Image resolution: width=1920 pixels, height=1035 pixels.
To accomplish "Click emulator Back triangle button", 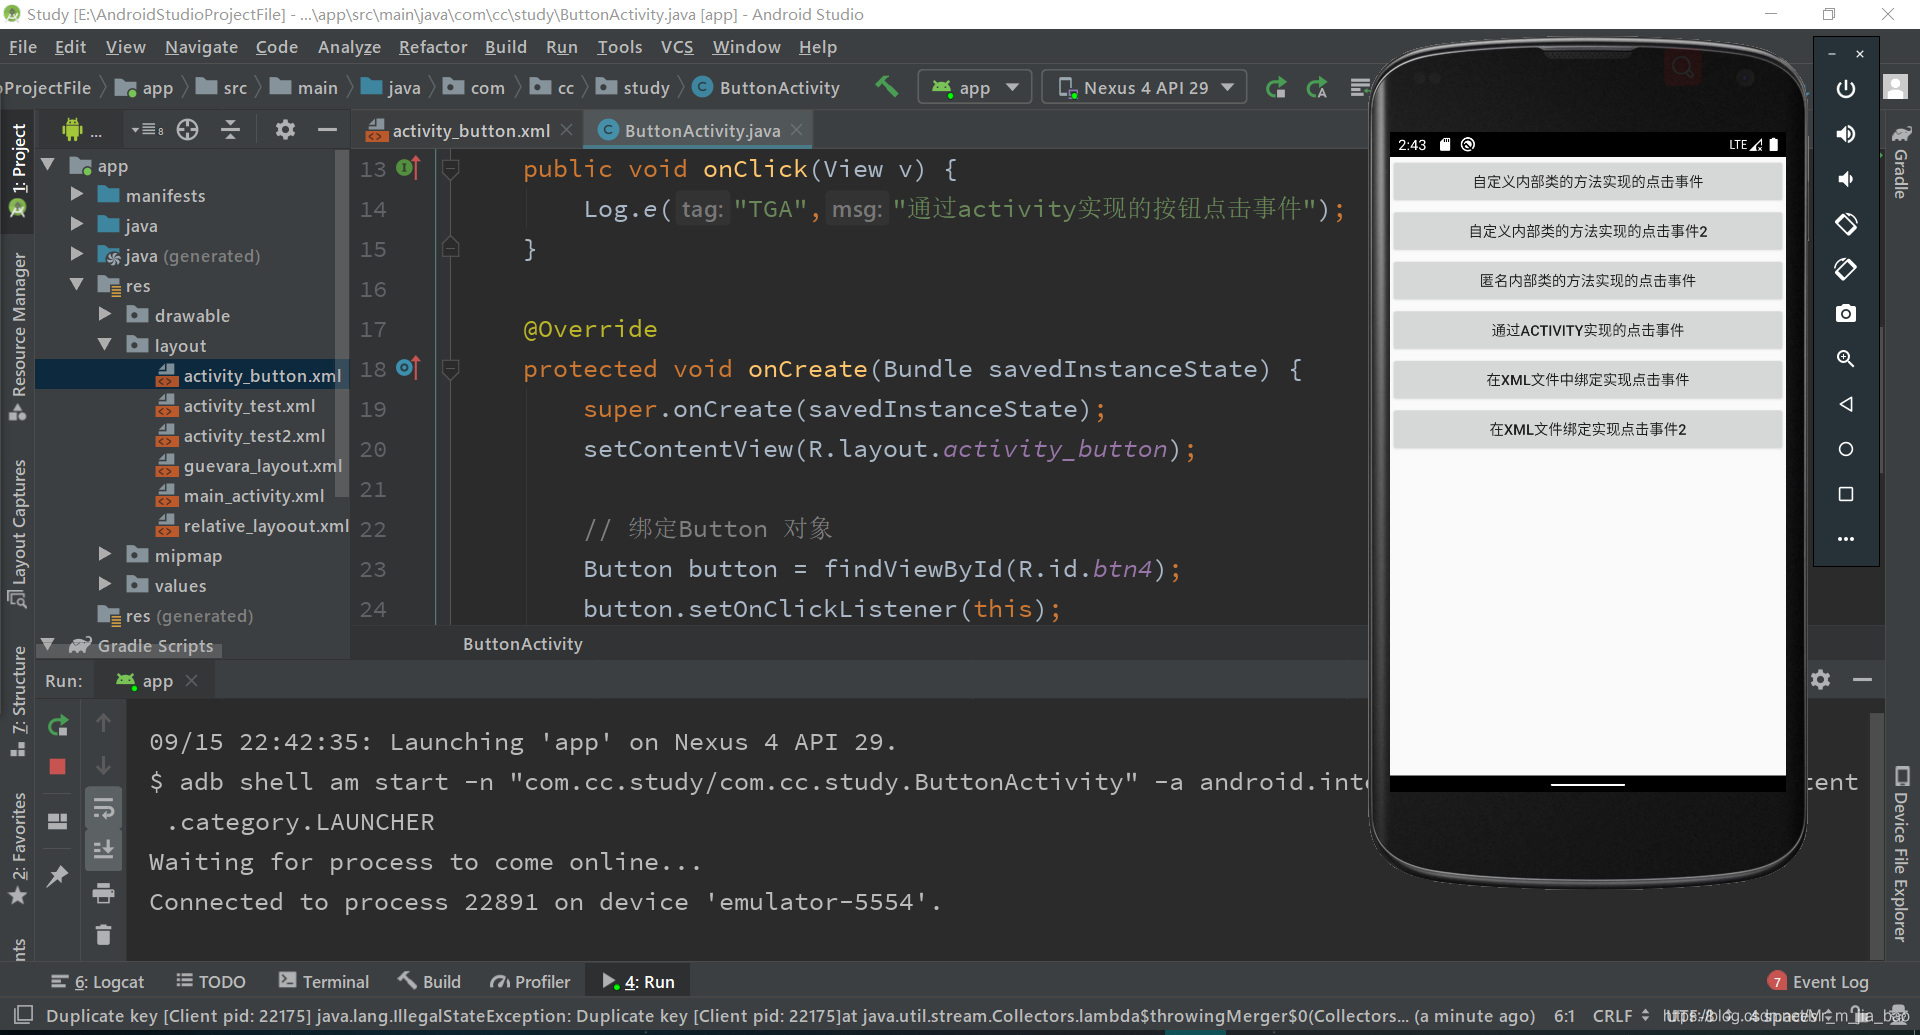I will (1846, 404).
